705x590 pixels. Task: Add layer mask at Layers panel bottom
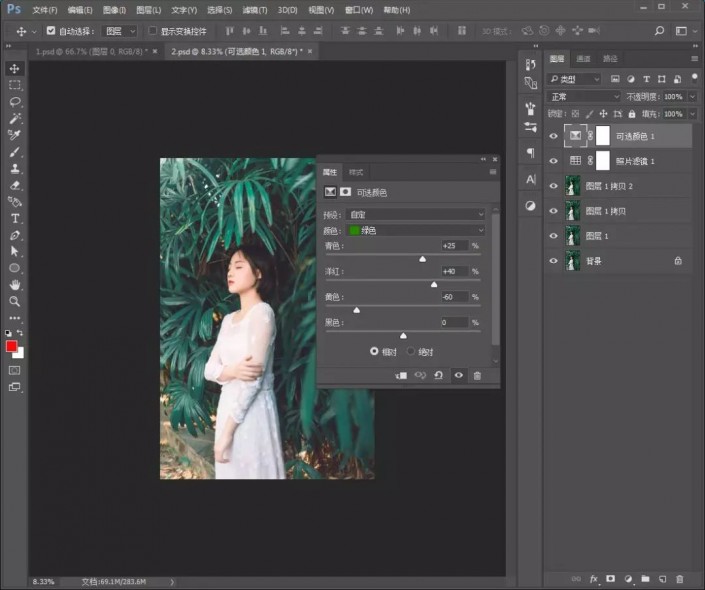coord(610,579)
